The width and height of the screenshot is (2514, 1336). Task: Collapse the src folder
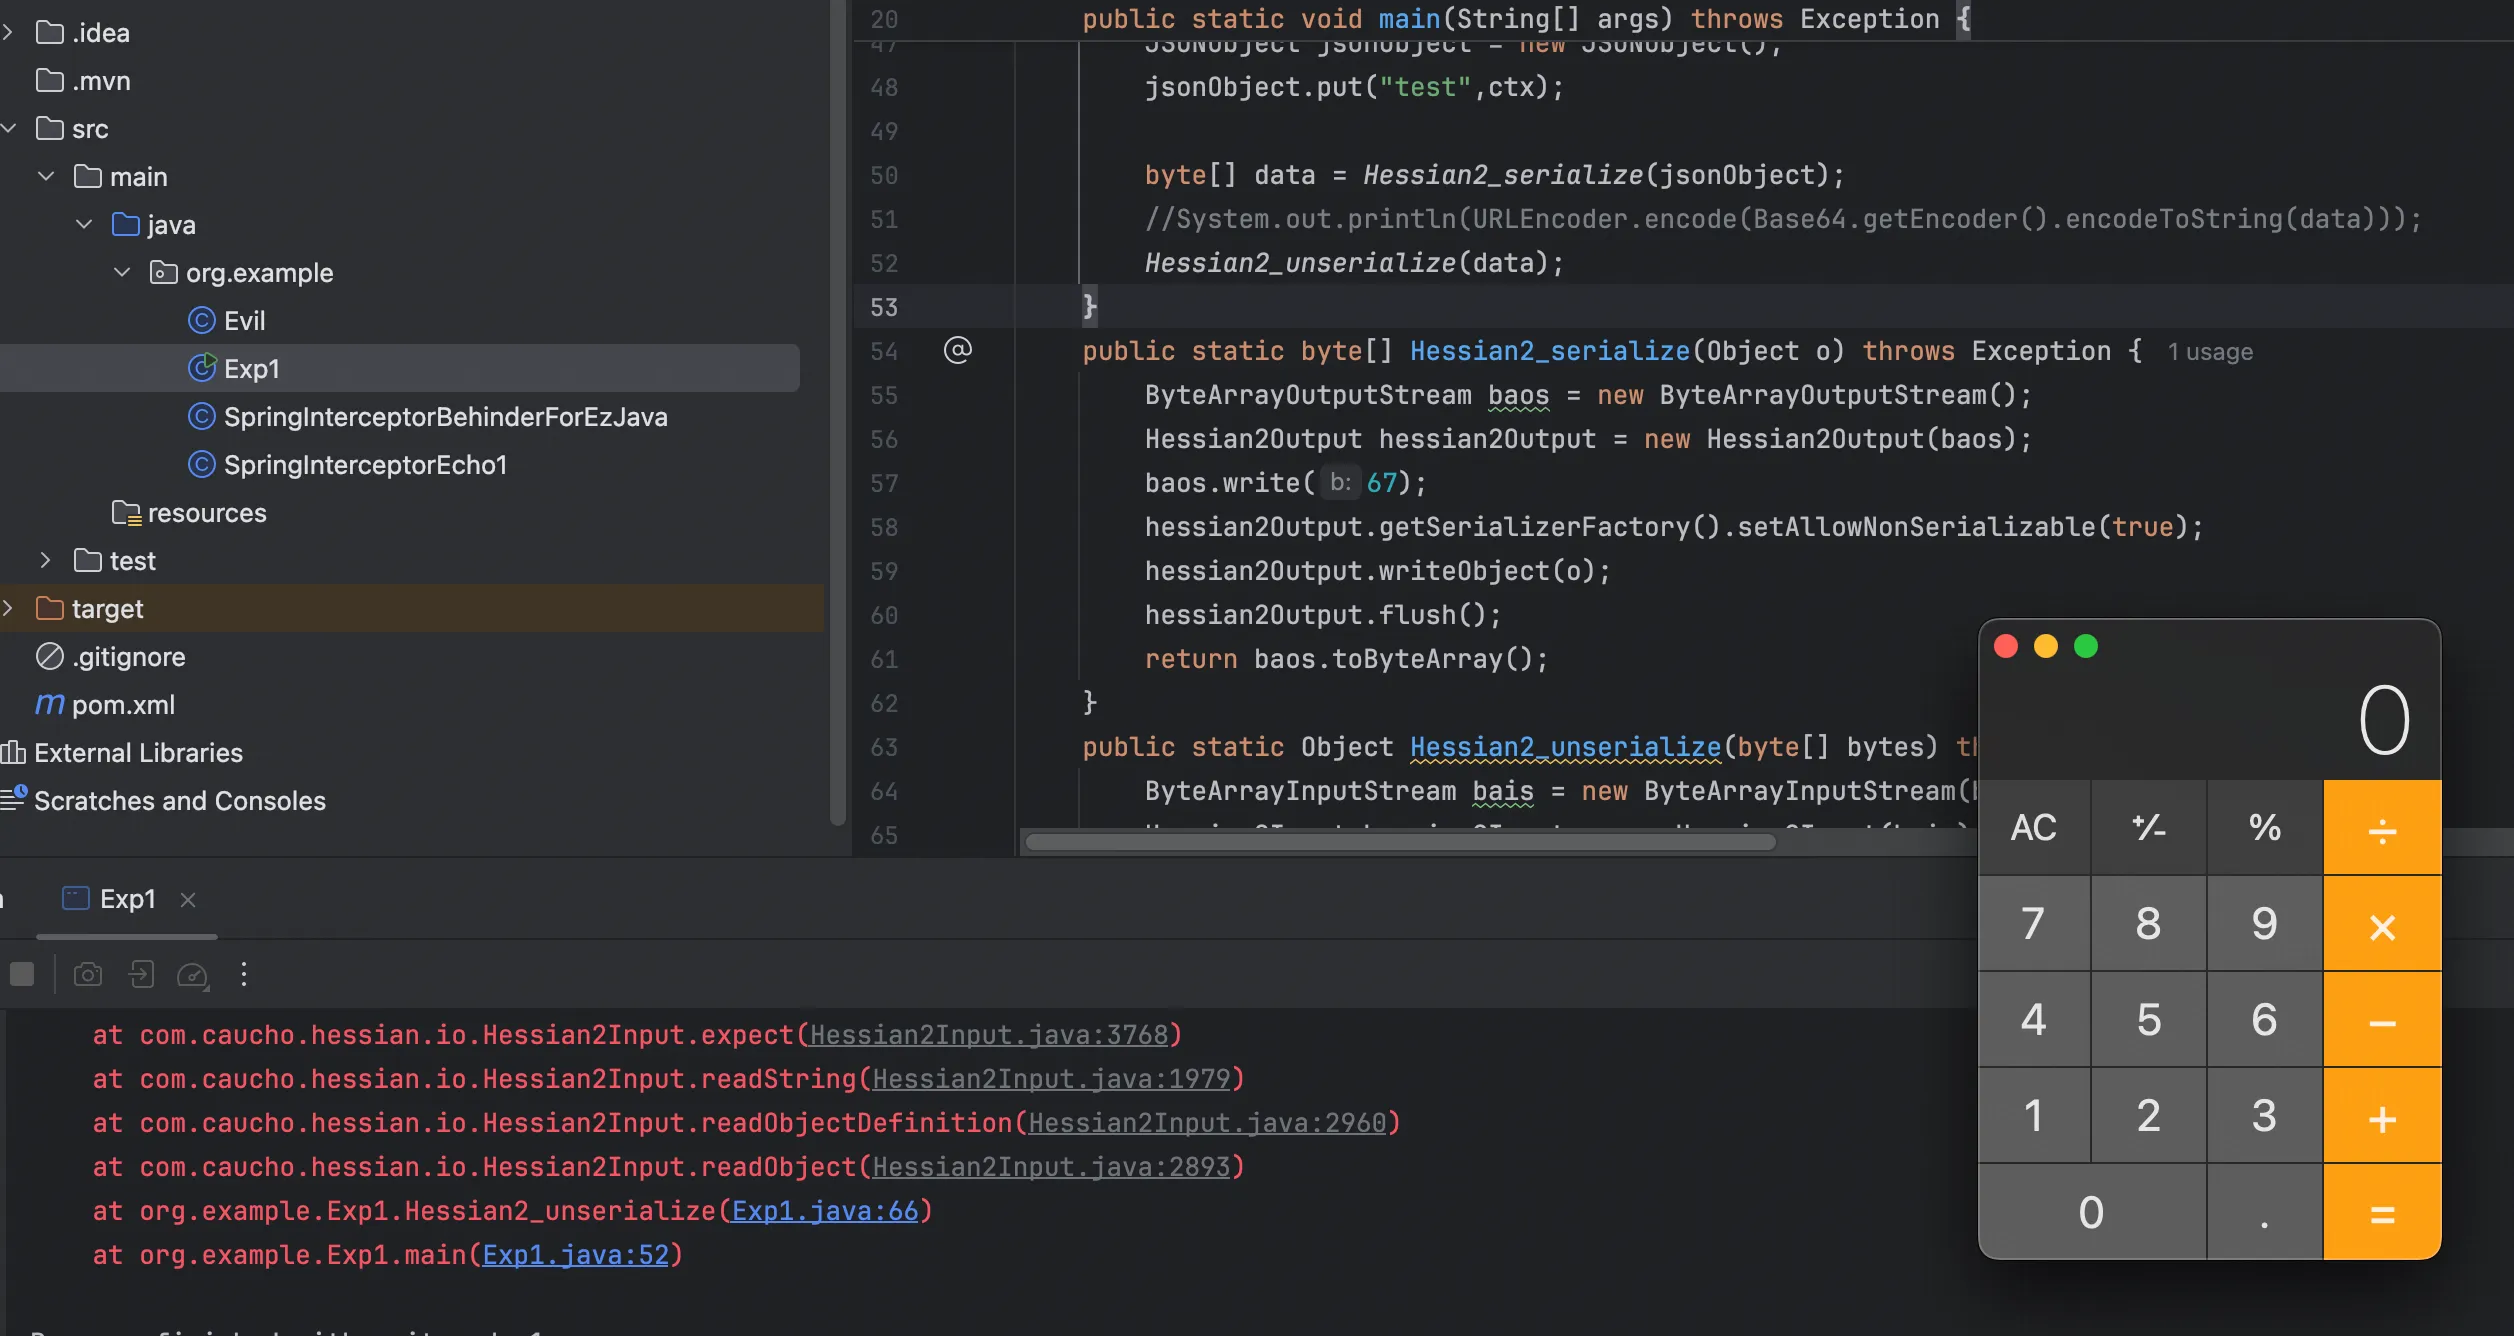pyautogui.click(x=10, y=129)
